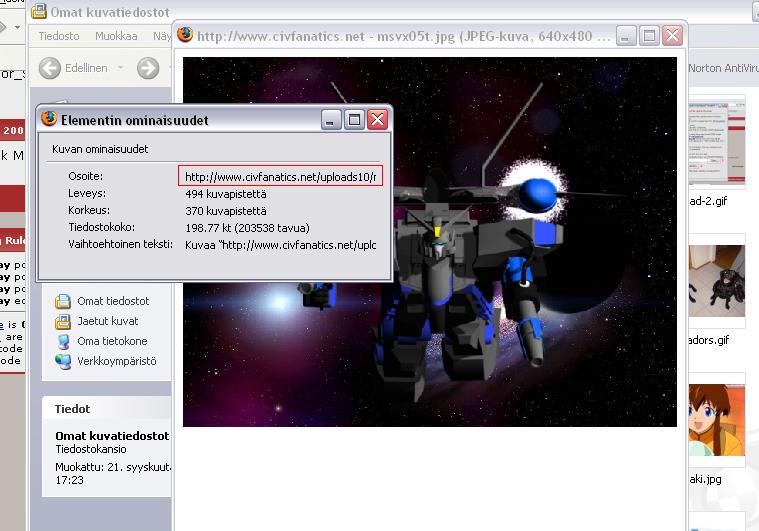Click the aki.jpg file name
759x531 pixels.
(705, 479)
